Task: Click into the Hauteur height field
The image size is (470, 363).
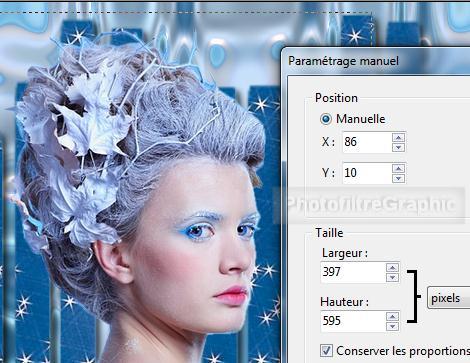Action: [x=353, y=321]
